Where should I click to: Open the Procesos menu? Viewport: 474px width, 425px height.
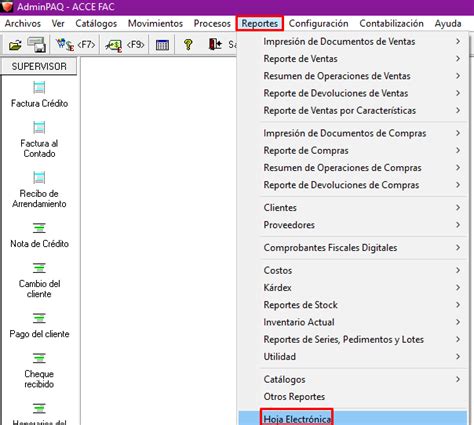pos(212,24)
